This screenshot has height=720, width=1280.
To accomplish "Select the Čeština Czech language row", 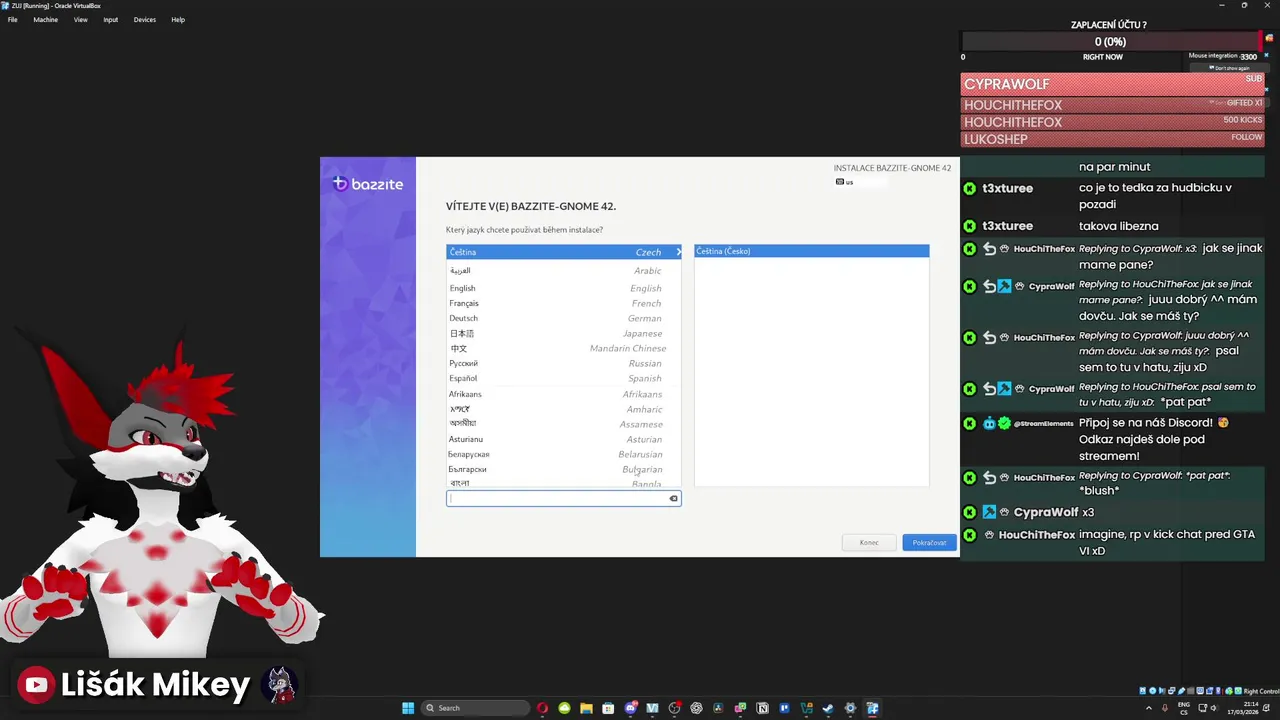I will [x=563, y=252].
